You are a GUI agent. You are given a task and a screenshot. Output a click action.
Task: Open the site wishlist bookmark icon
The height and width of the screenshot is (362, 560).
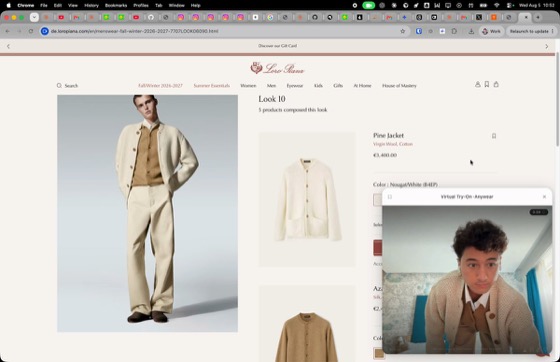coord(487,85)
